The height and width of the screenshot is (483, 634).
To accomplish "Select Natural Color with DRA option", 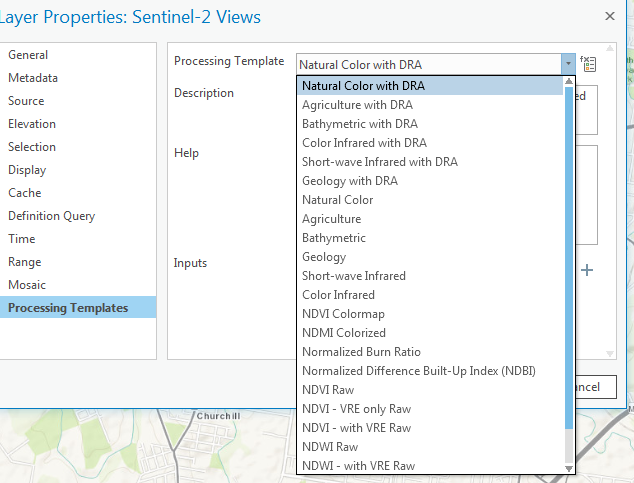I will click(x=430, y=86).
